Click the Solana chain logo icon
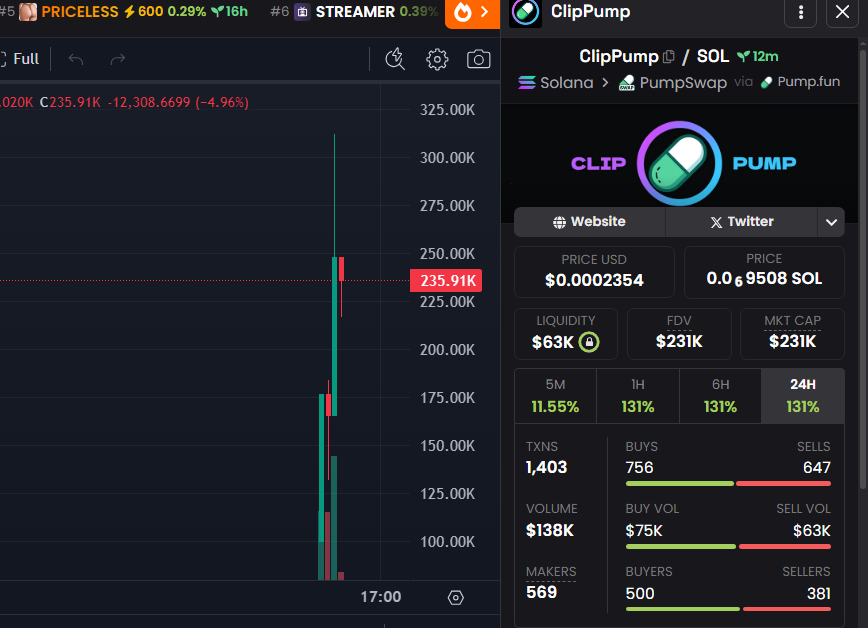 [x=526, y=83]
